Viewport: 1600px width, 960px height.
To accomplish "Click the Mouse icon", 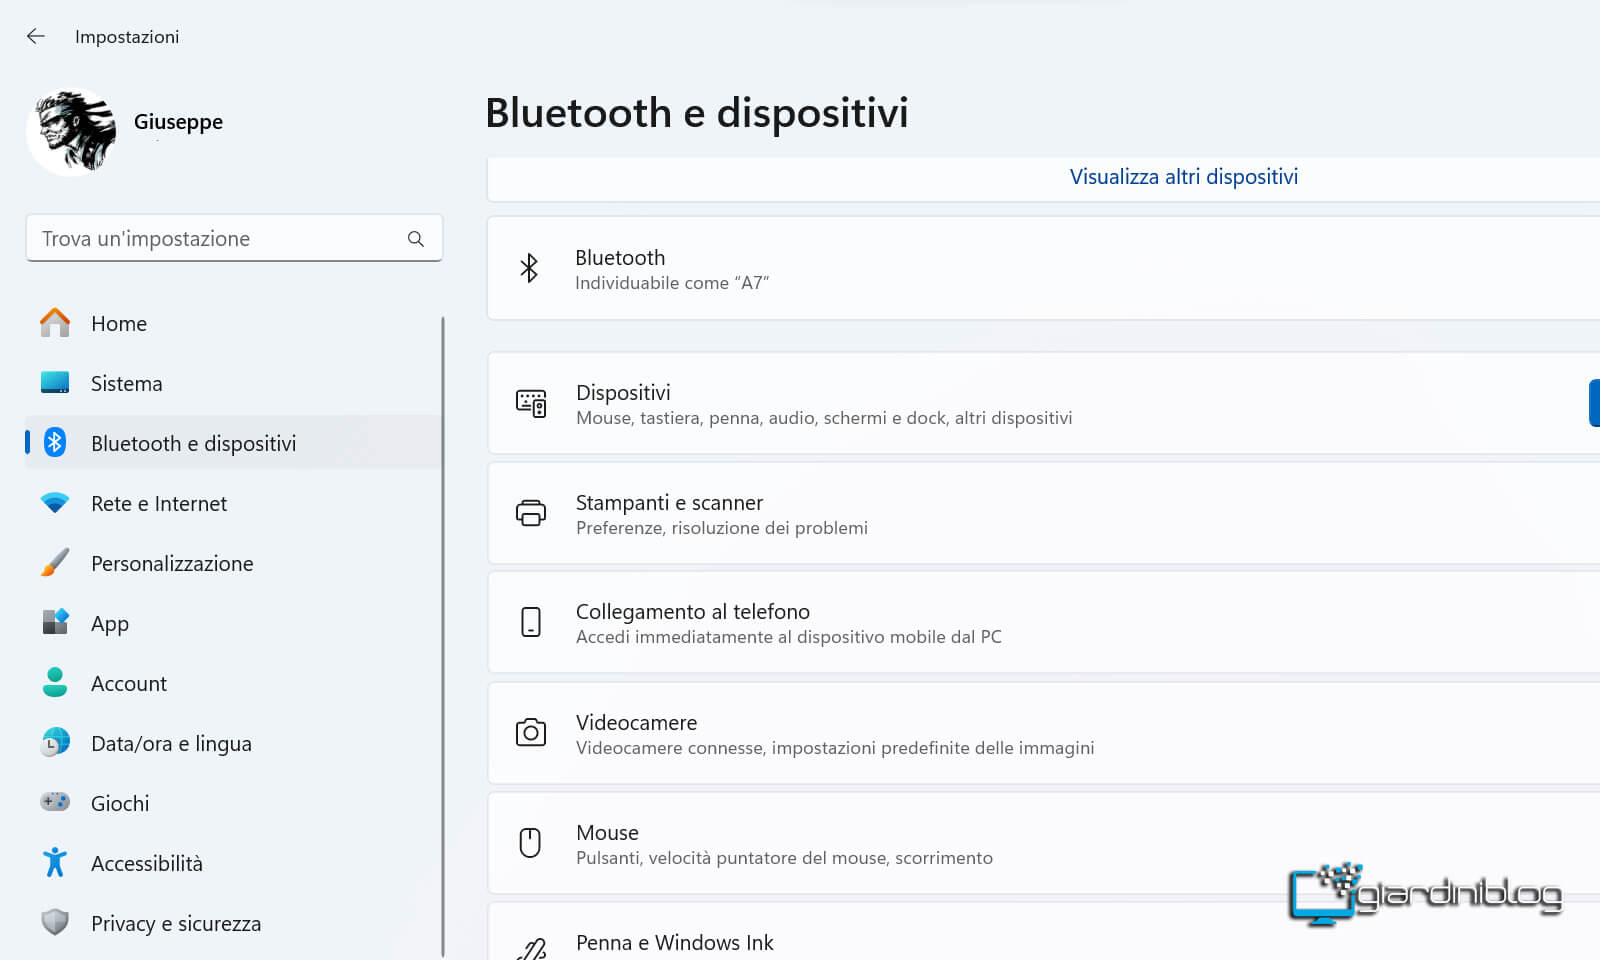I will coord(531,842).
